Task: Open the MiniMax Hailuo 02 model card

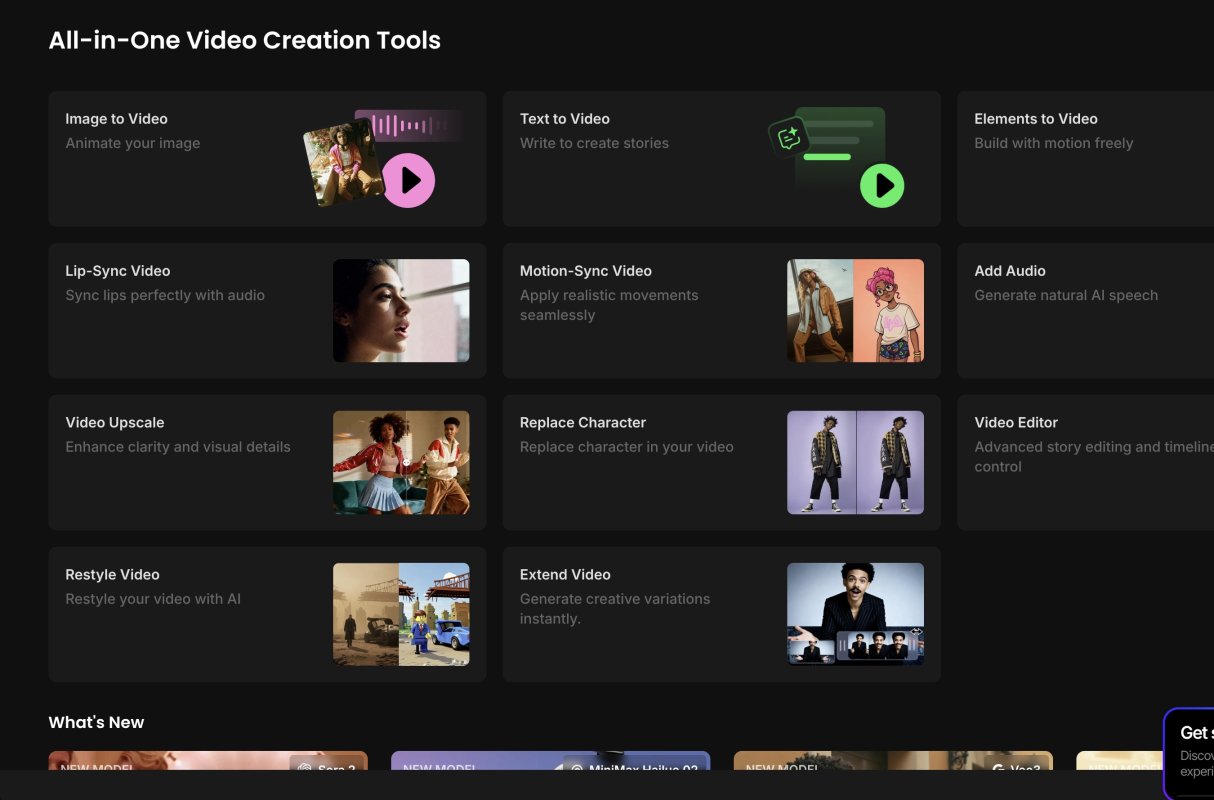Action: click(550, 761)
